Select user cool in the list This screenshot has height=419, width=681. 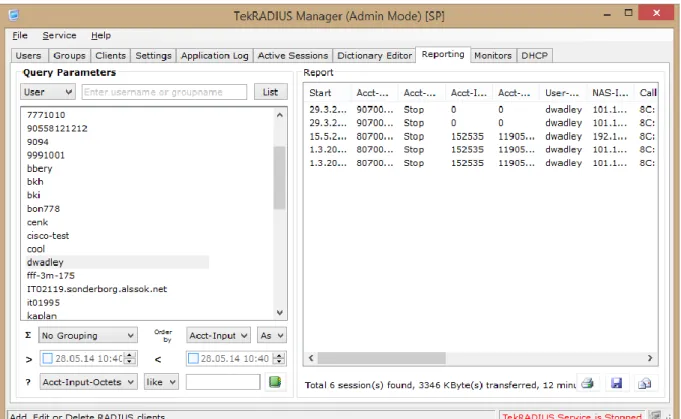36,249
